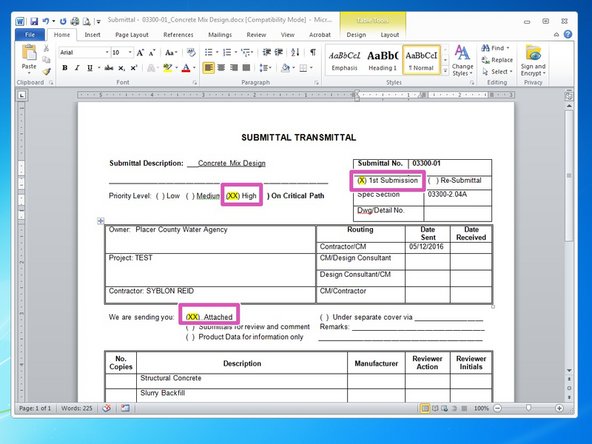Open the References tab

(178, 35)
